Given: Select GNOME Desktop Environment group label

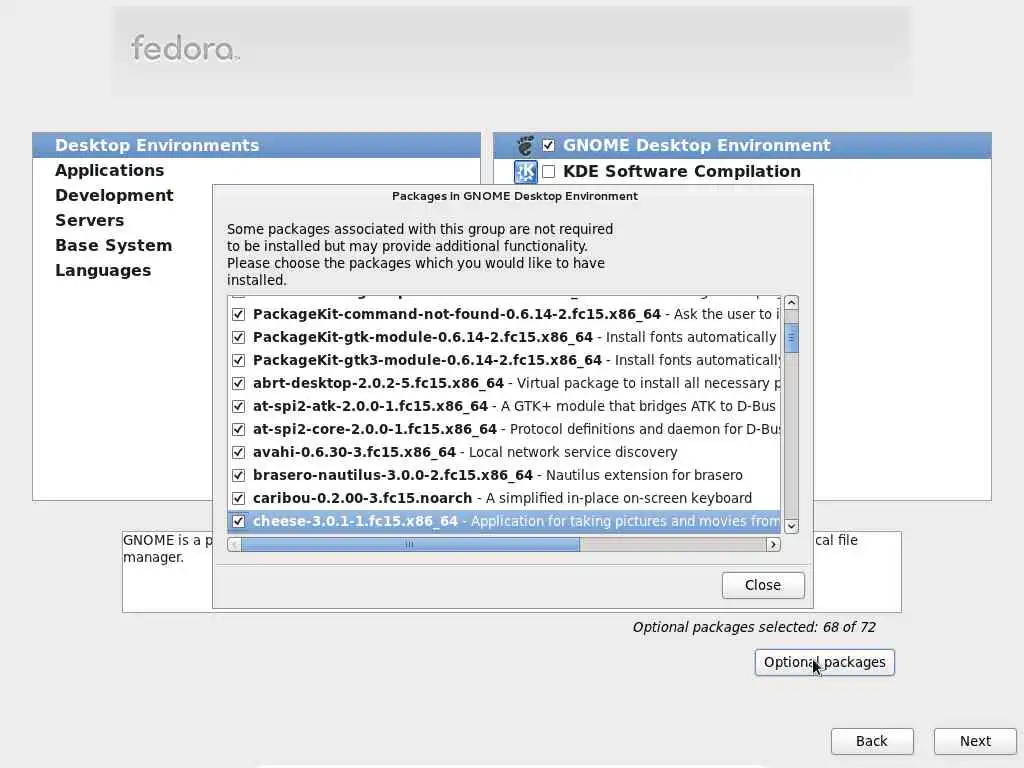Looking at the screenshot, I should [x=697, y=145].
